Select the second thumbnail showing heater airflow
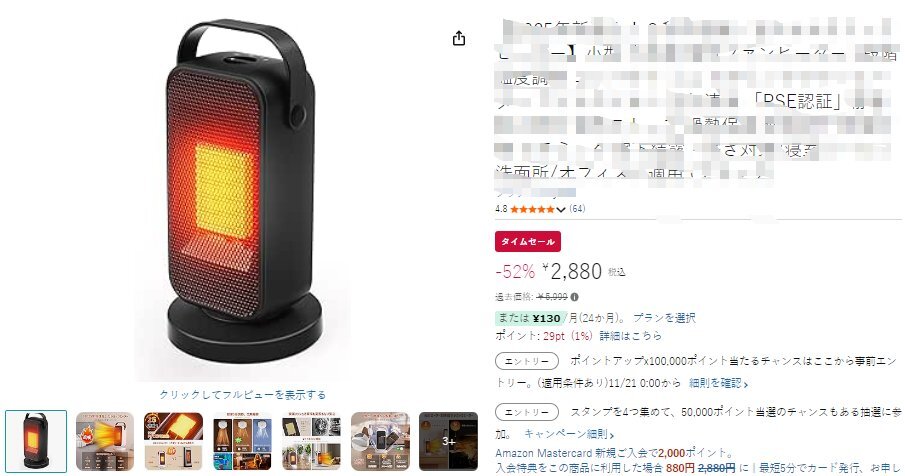Screen dimensions: 905x476 tap(105, 441)
